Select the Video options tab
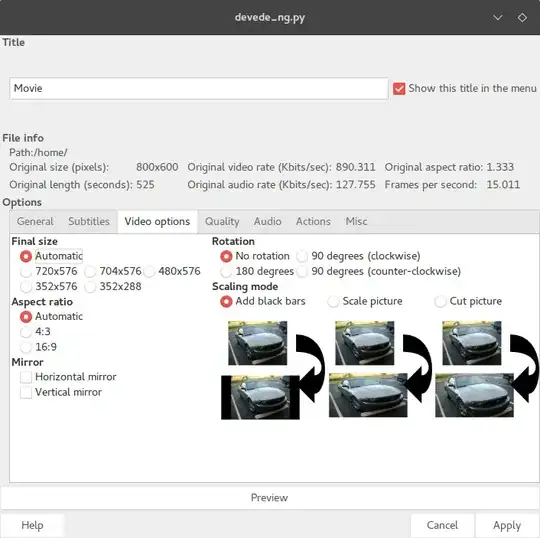The width and height of the screenshot is (540, 538). (157, 221)
